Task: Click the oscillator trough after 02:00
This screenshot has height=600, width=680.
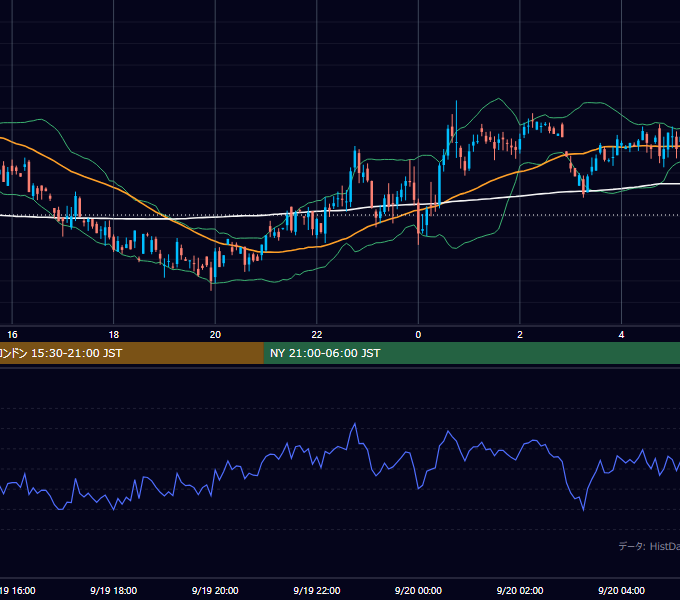Action: coord(583,510)
